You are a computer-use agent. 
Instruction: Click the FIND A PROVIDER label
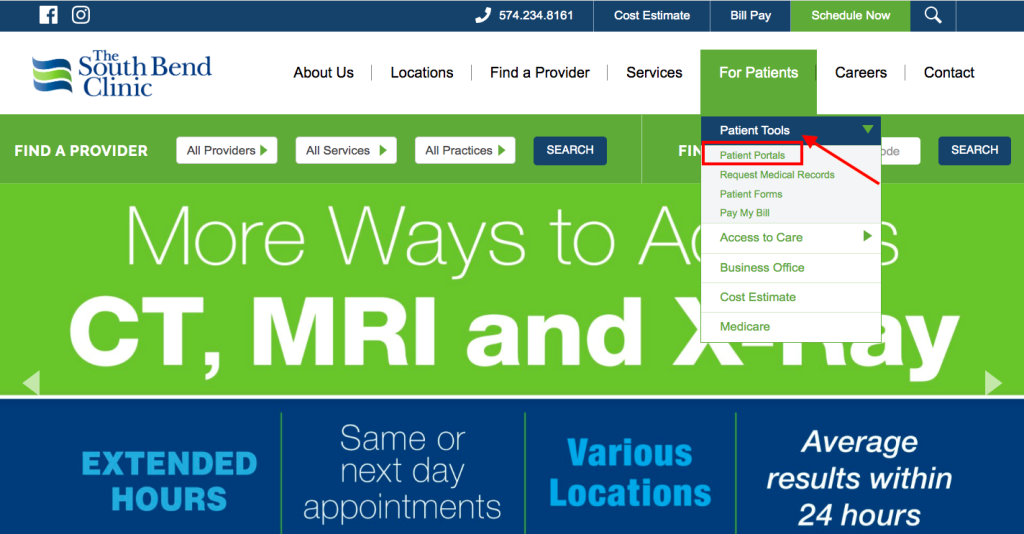(81, 151)
